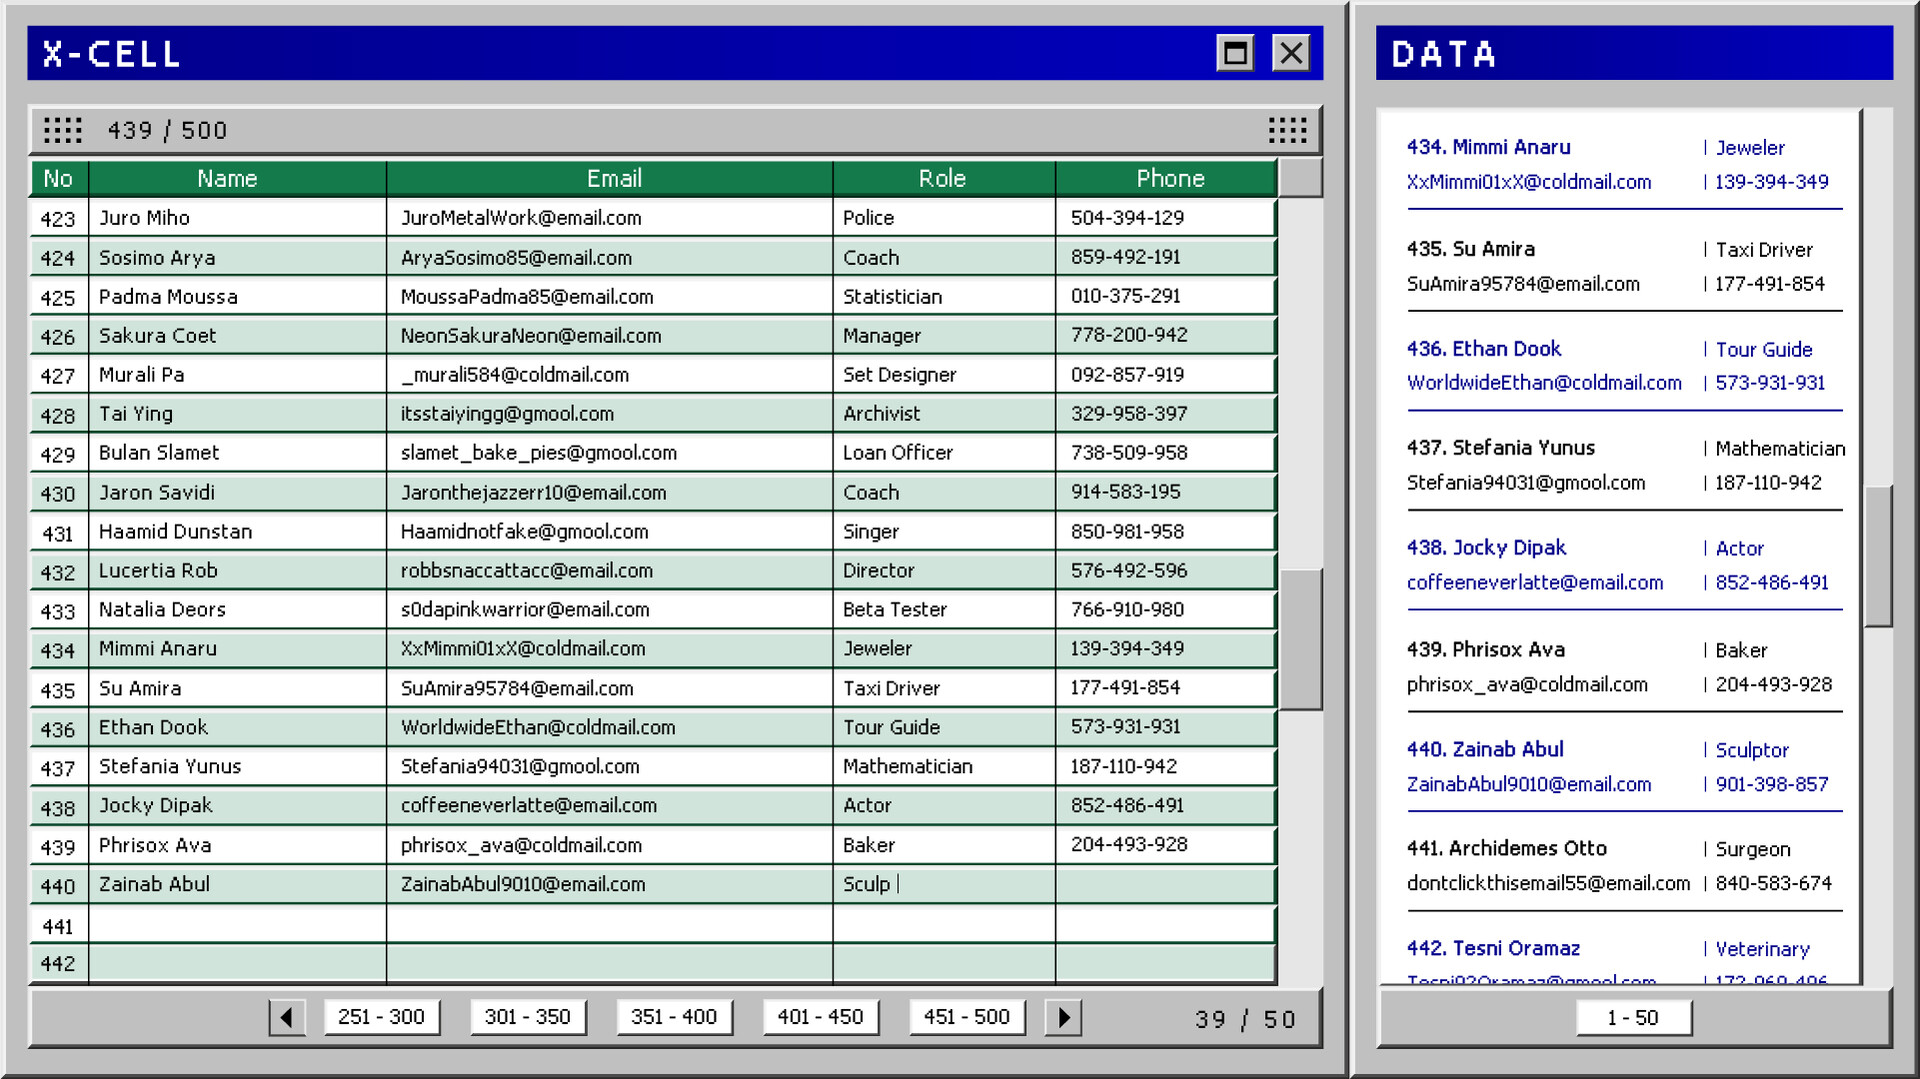The width and height of the screenshot is (1920, 1079).
Task: Open the Jocky Dipak entry in DATA panel
Action: [1486, 548]
